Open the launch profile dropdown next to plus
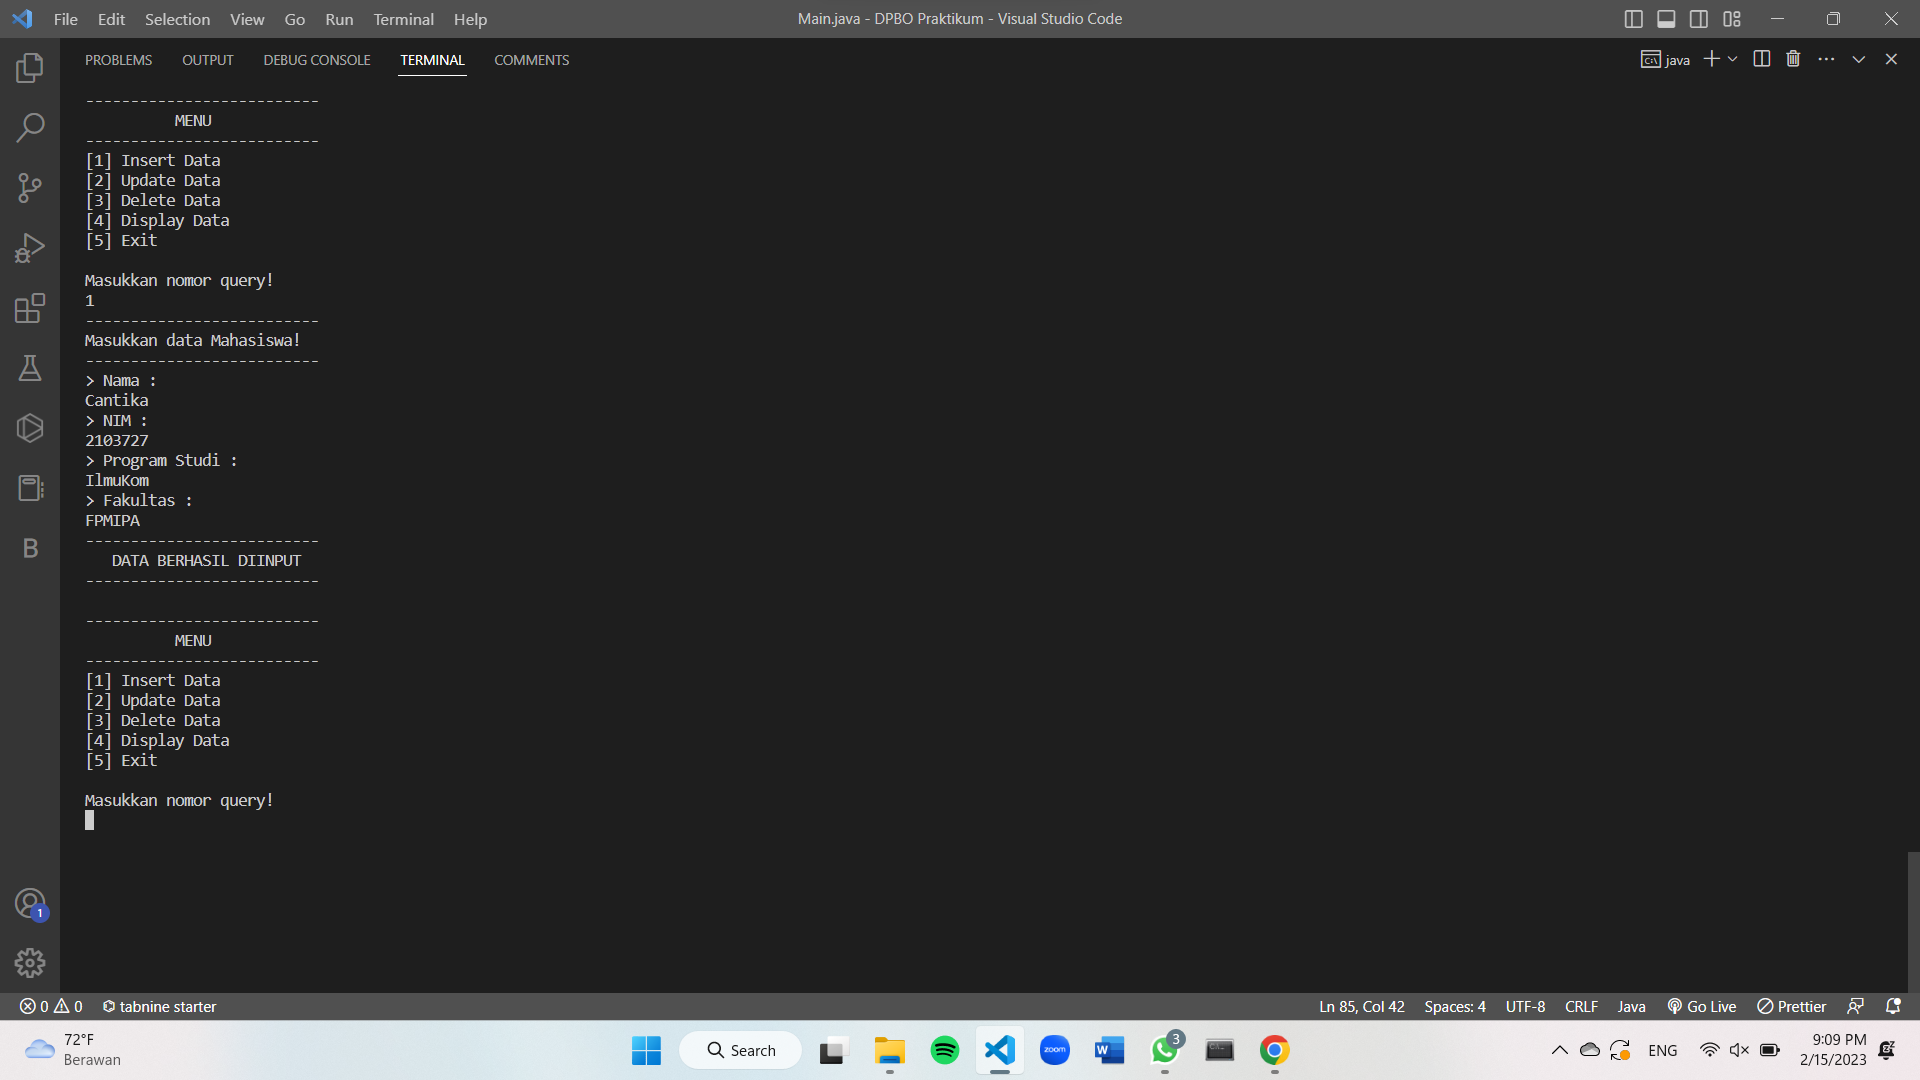The height and width of the screenshot is (1080, 1920). click(1732, 59)
